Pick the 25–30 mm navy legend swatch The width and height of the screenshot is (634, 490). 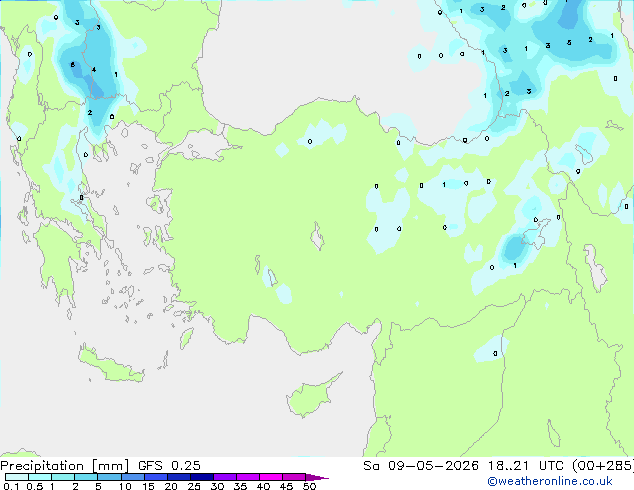pos(202,477)
